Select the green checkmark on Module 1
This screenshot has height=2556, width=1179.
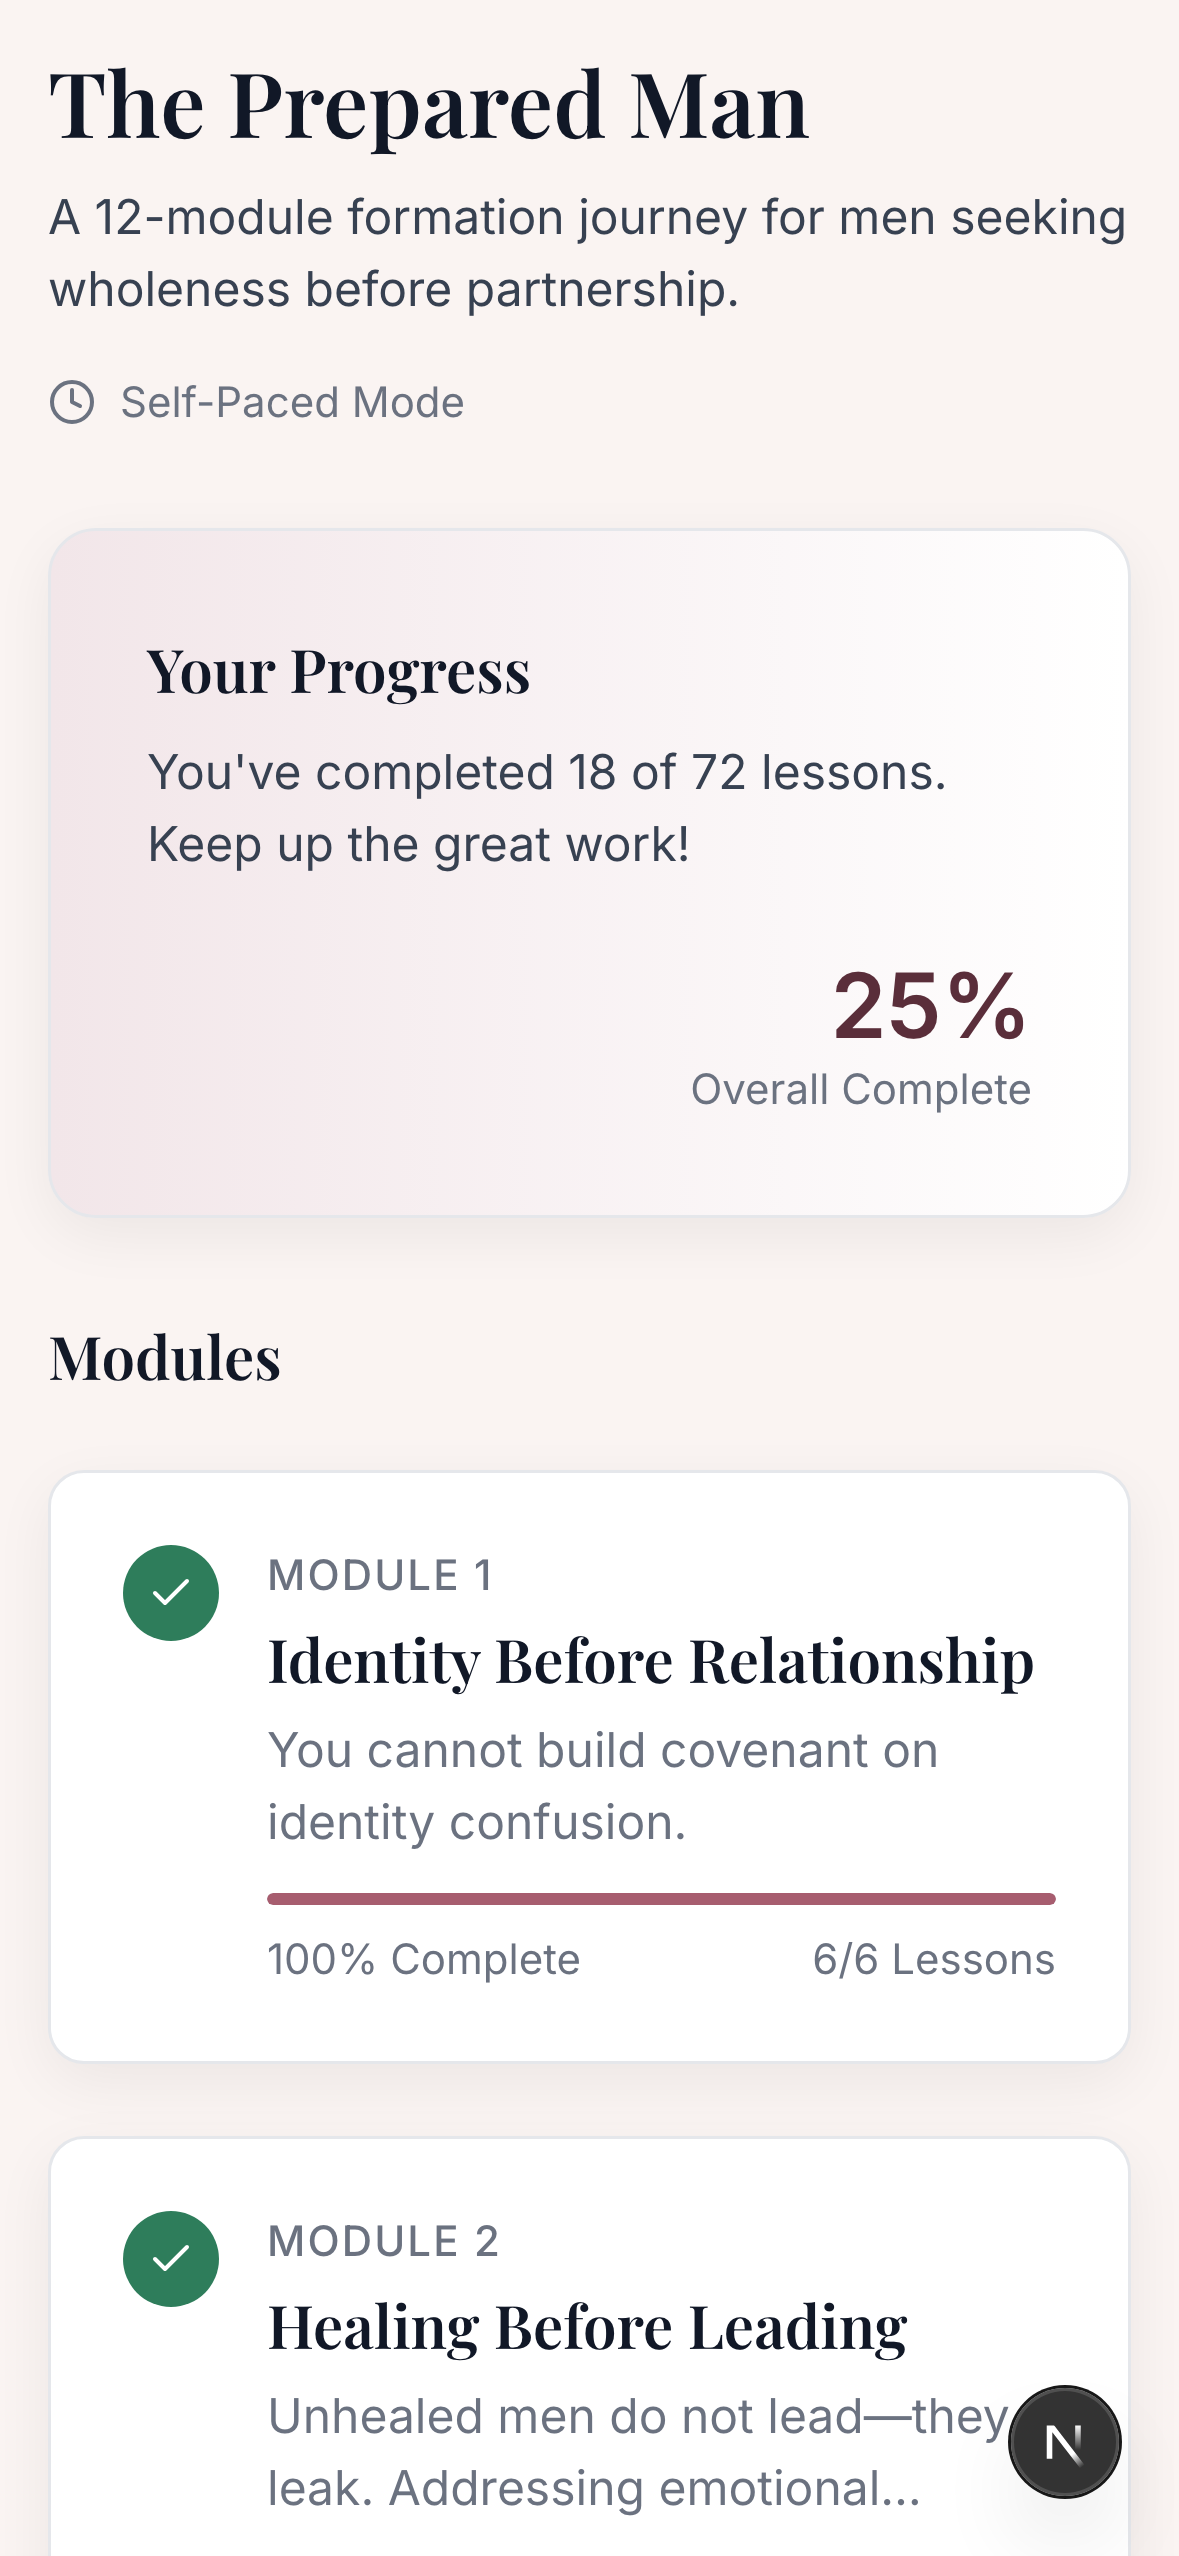[170, 1592]
